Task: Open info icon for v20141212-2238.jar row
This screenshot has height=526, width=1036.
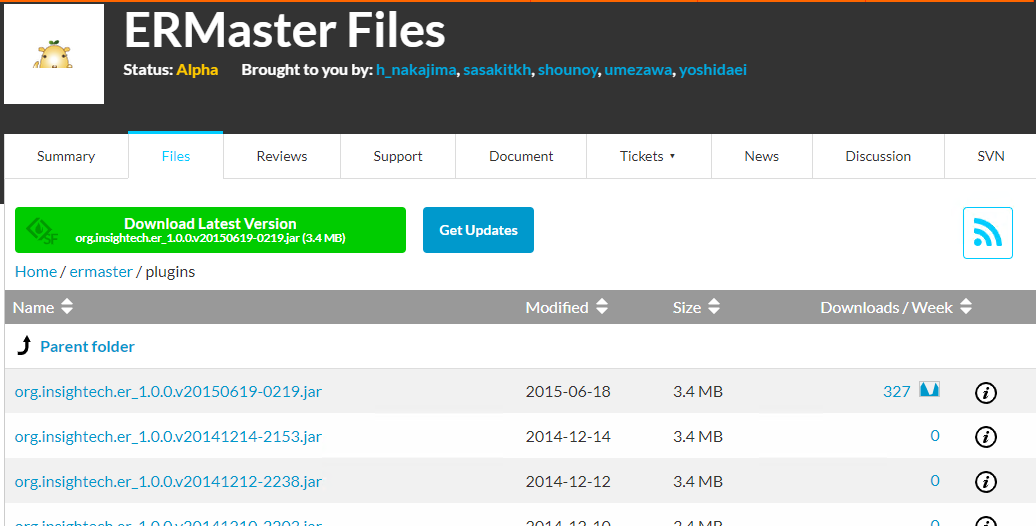Action: [986, 482]
